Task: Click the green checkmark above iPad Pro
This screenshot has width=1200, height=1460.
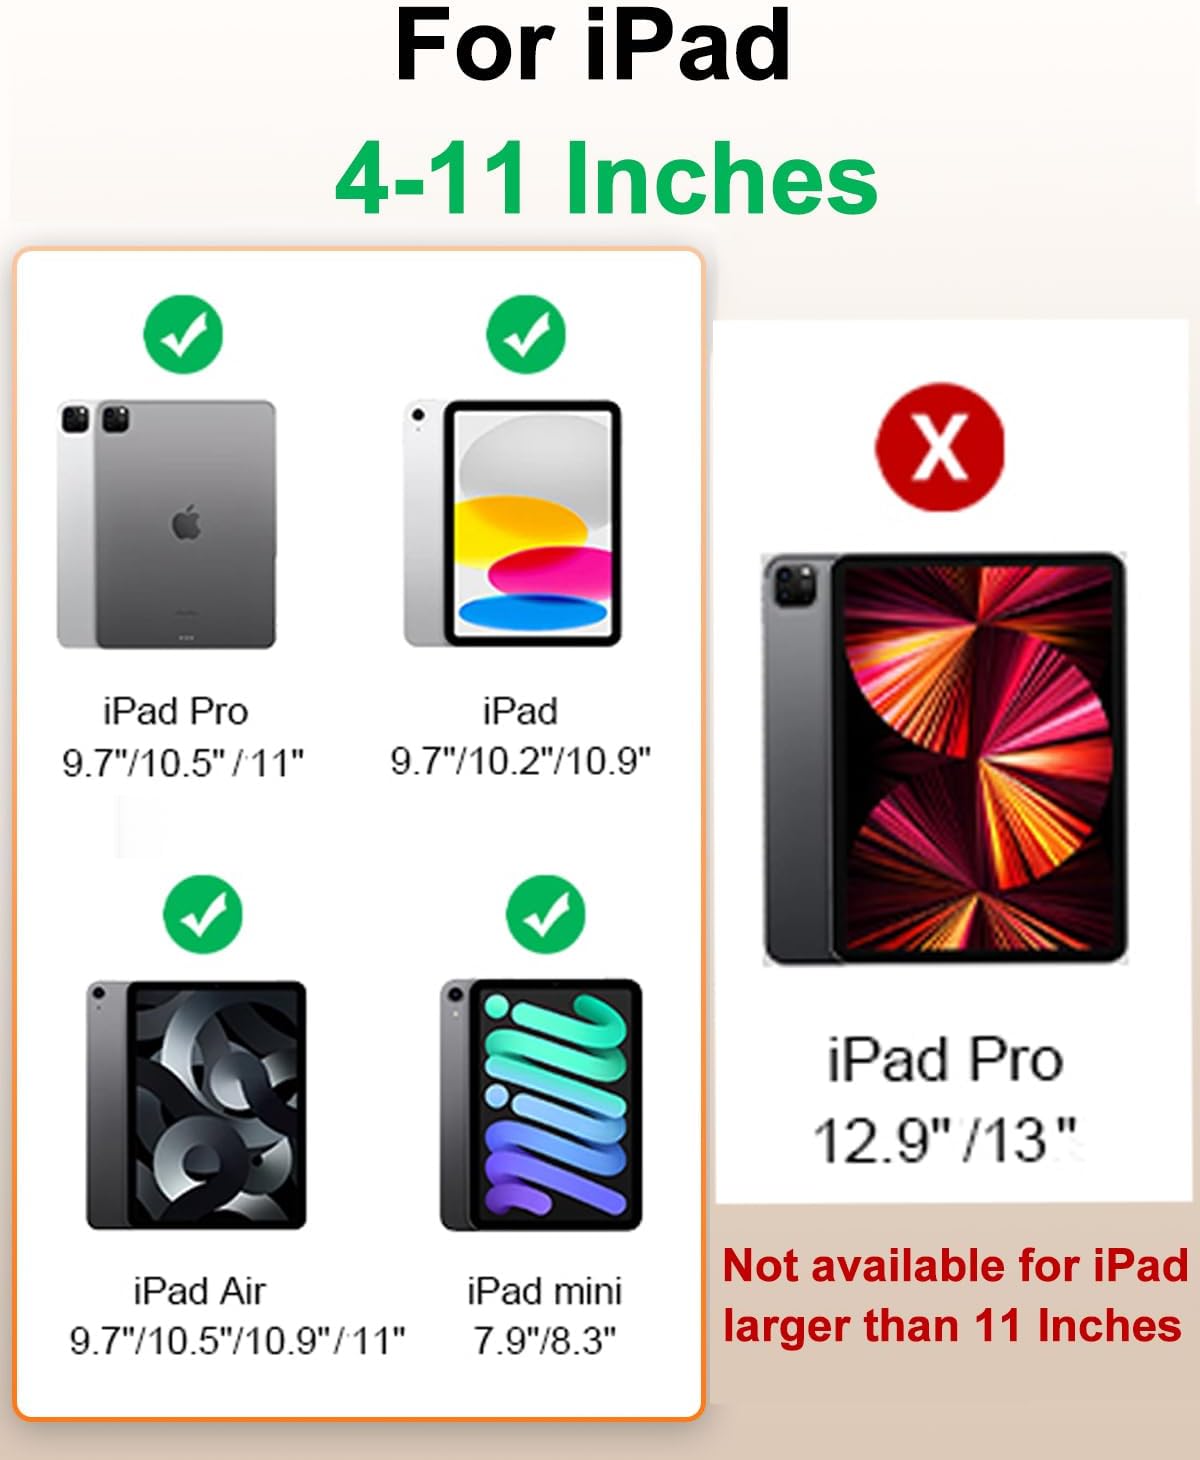Action: click(x=183, y=334)
